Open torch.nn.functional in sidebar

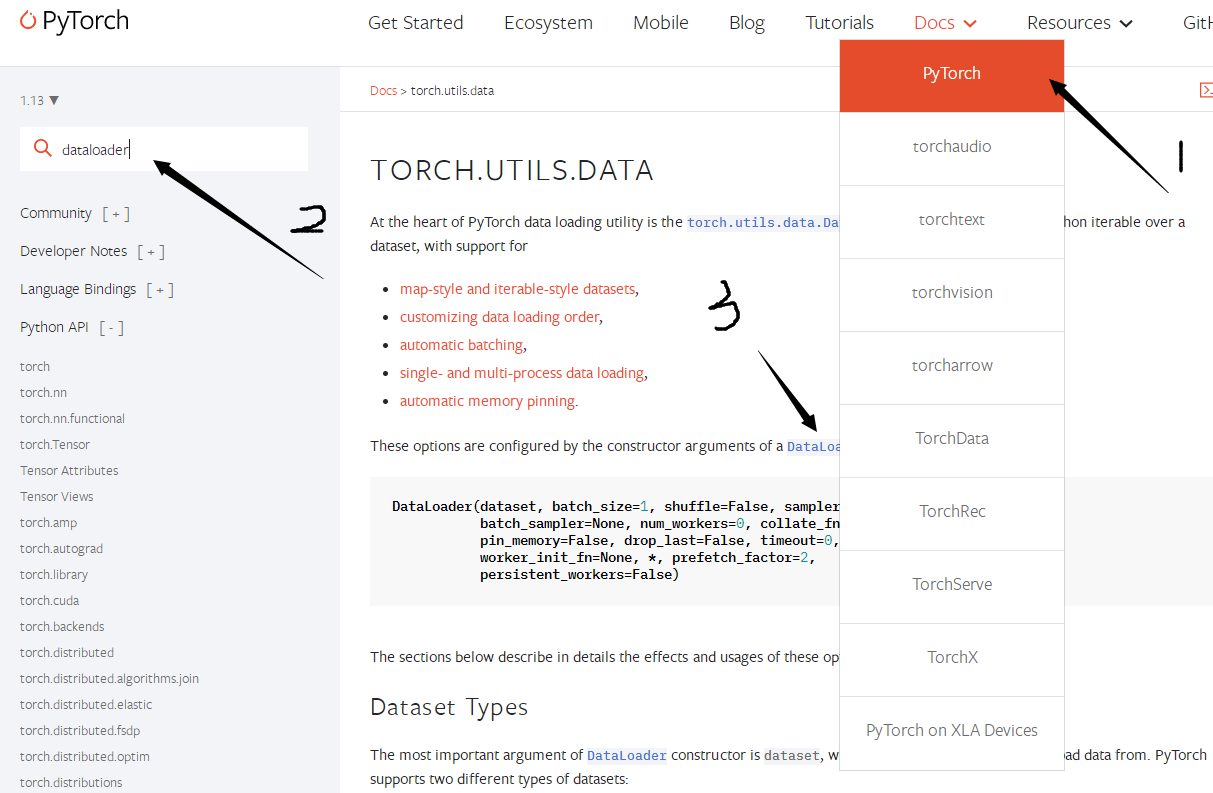coord(72,419)
